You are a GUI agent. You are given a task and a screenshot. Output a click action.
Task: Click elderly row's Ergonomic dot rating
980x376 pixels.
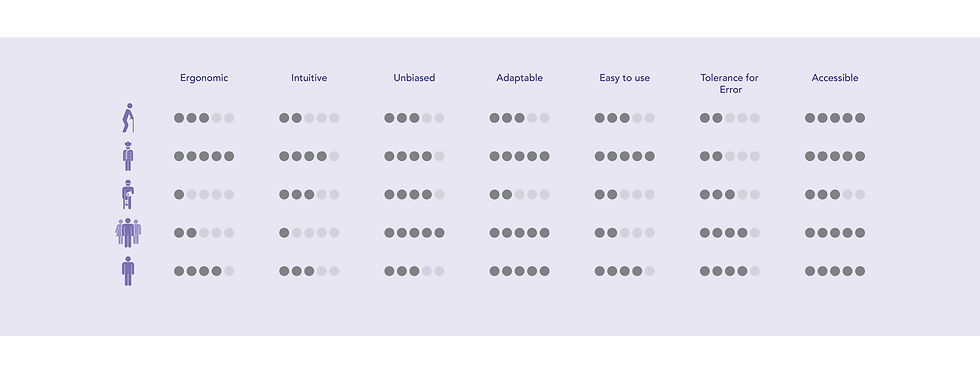pyautogui.click(x=204, y=118)
